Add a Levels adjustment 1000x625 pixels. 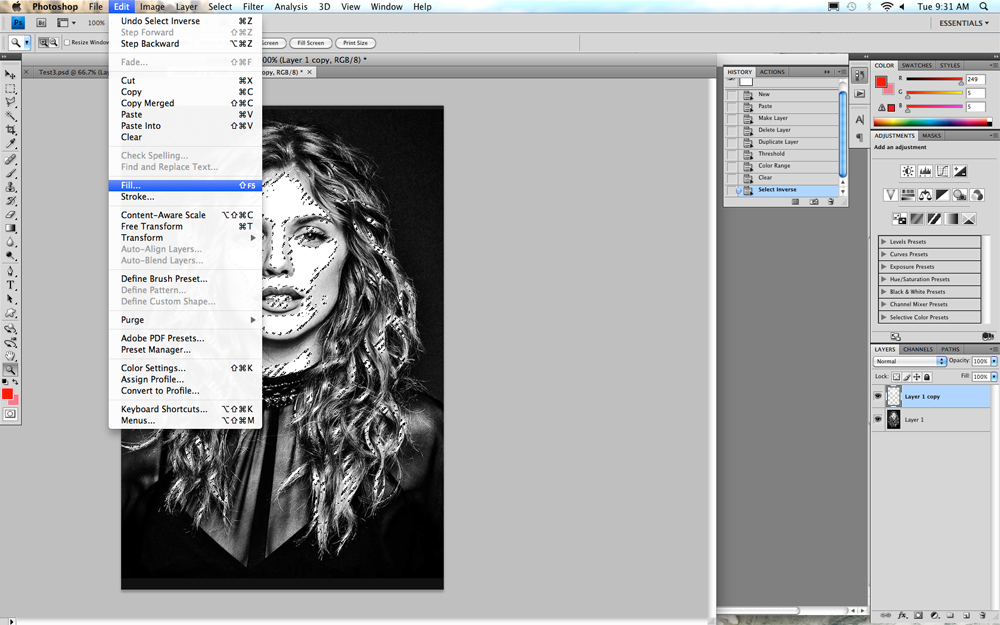click(x=925, y=171)
